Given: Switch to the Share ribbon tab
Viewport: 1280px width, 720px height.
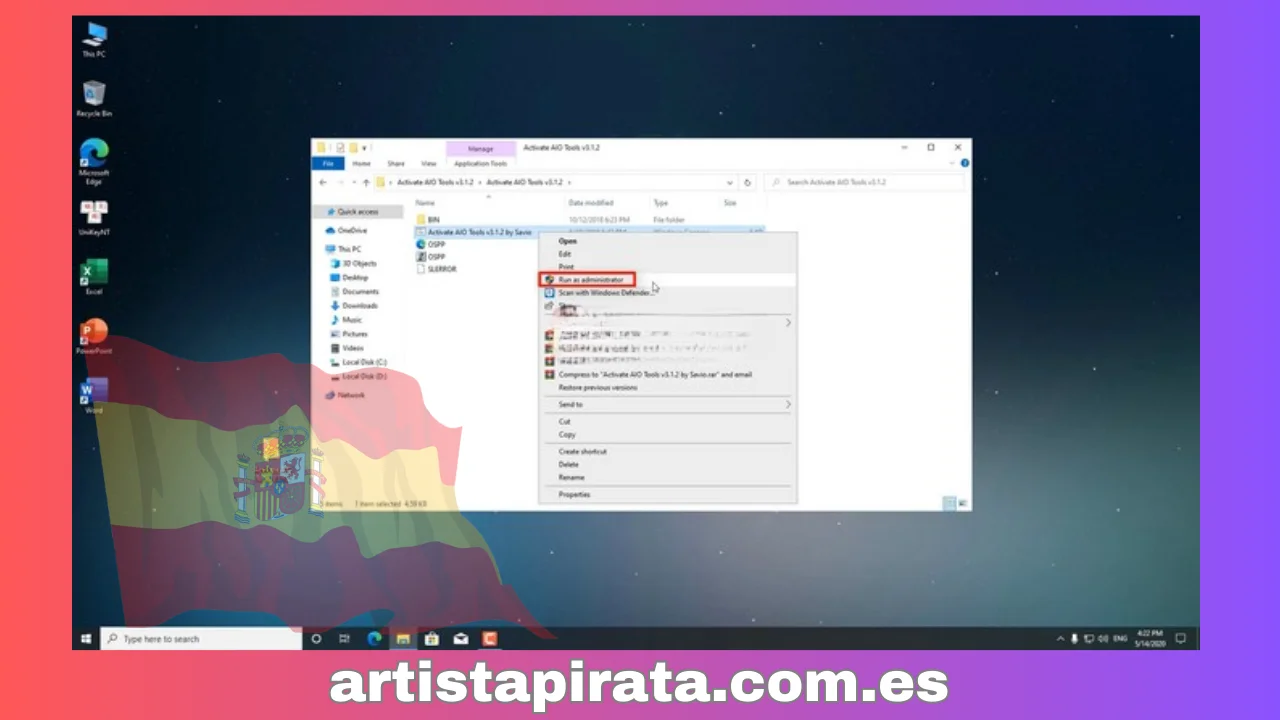Looking at the screenshot, I should 396,163.
